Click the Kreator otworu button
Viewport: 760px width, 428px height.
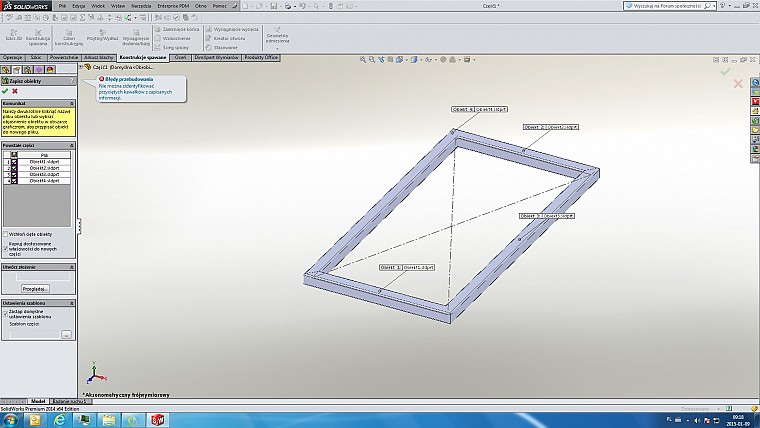(x=226, y=39)
